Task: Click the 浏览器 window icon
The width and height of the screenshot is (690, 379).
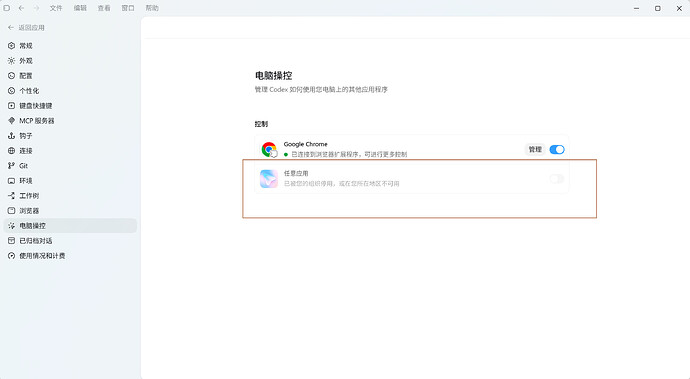Action: click(11, 210)
